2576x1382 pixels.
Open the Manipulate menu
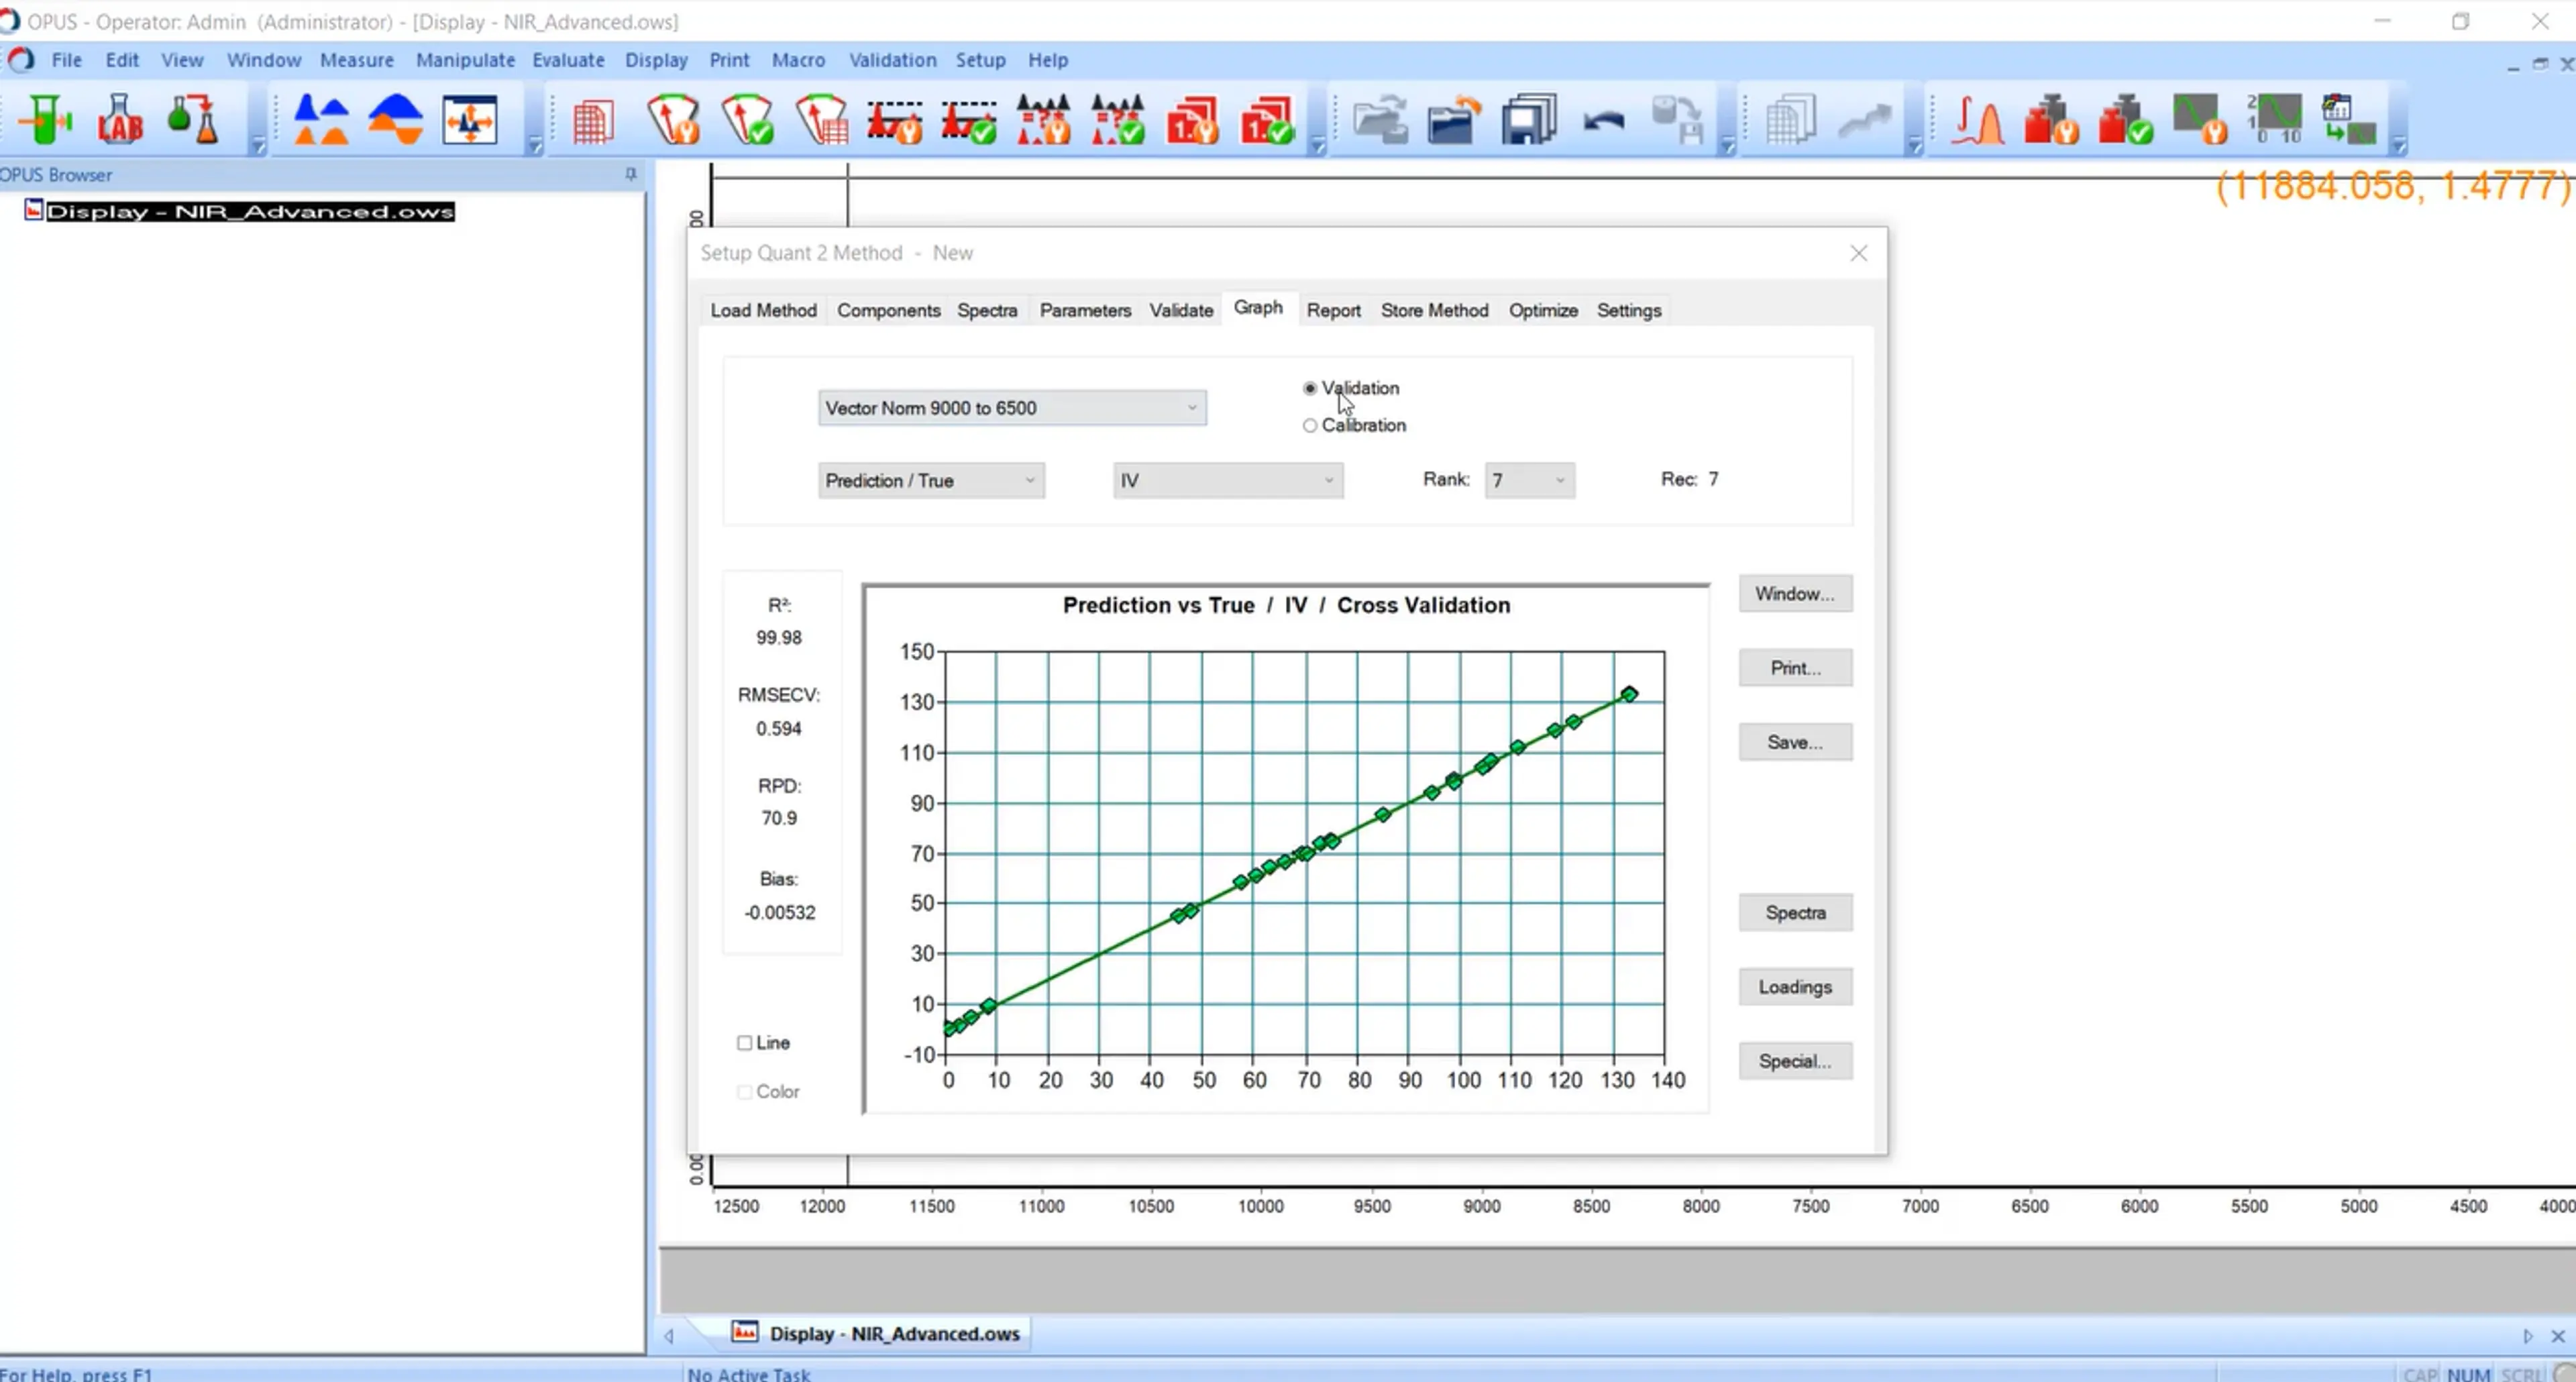[465, 60]
